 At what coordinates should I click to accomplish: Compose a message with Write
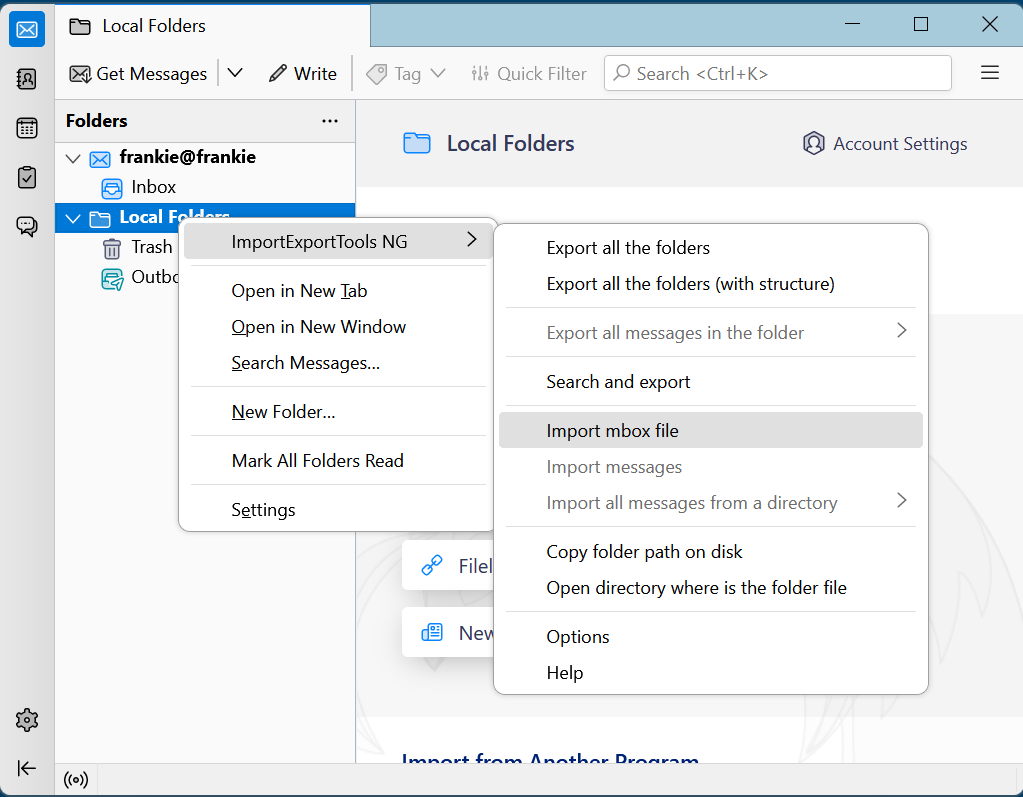pyautogui.click(x=303, y=74)
